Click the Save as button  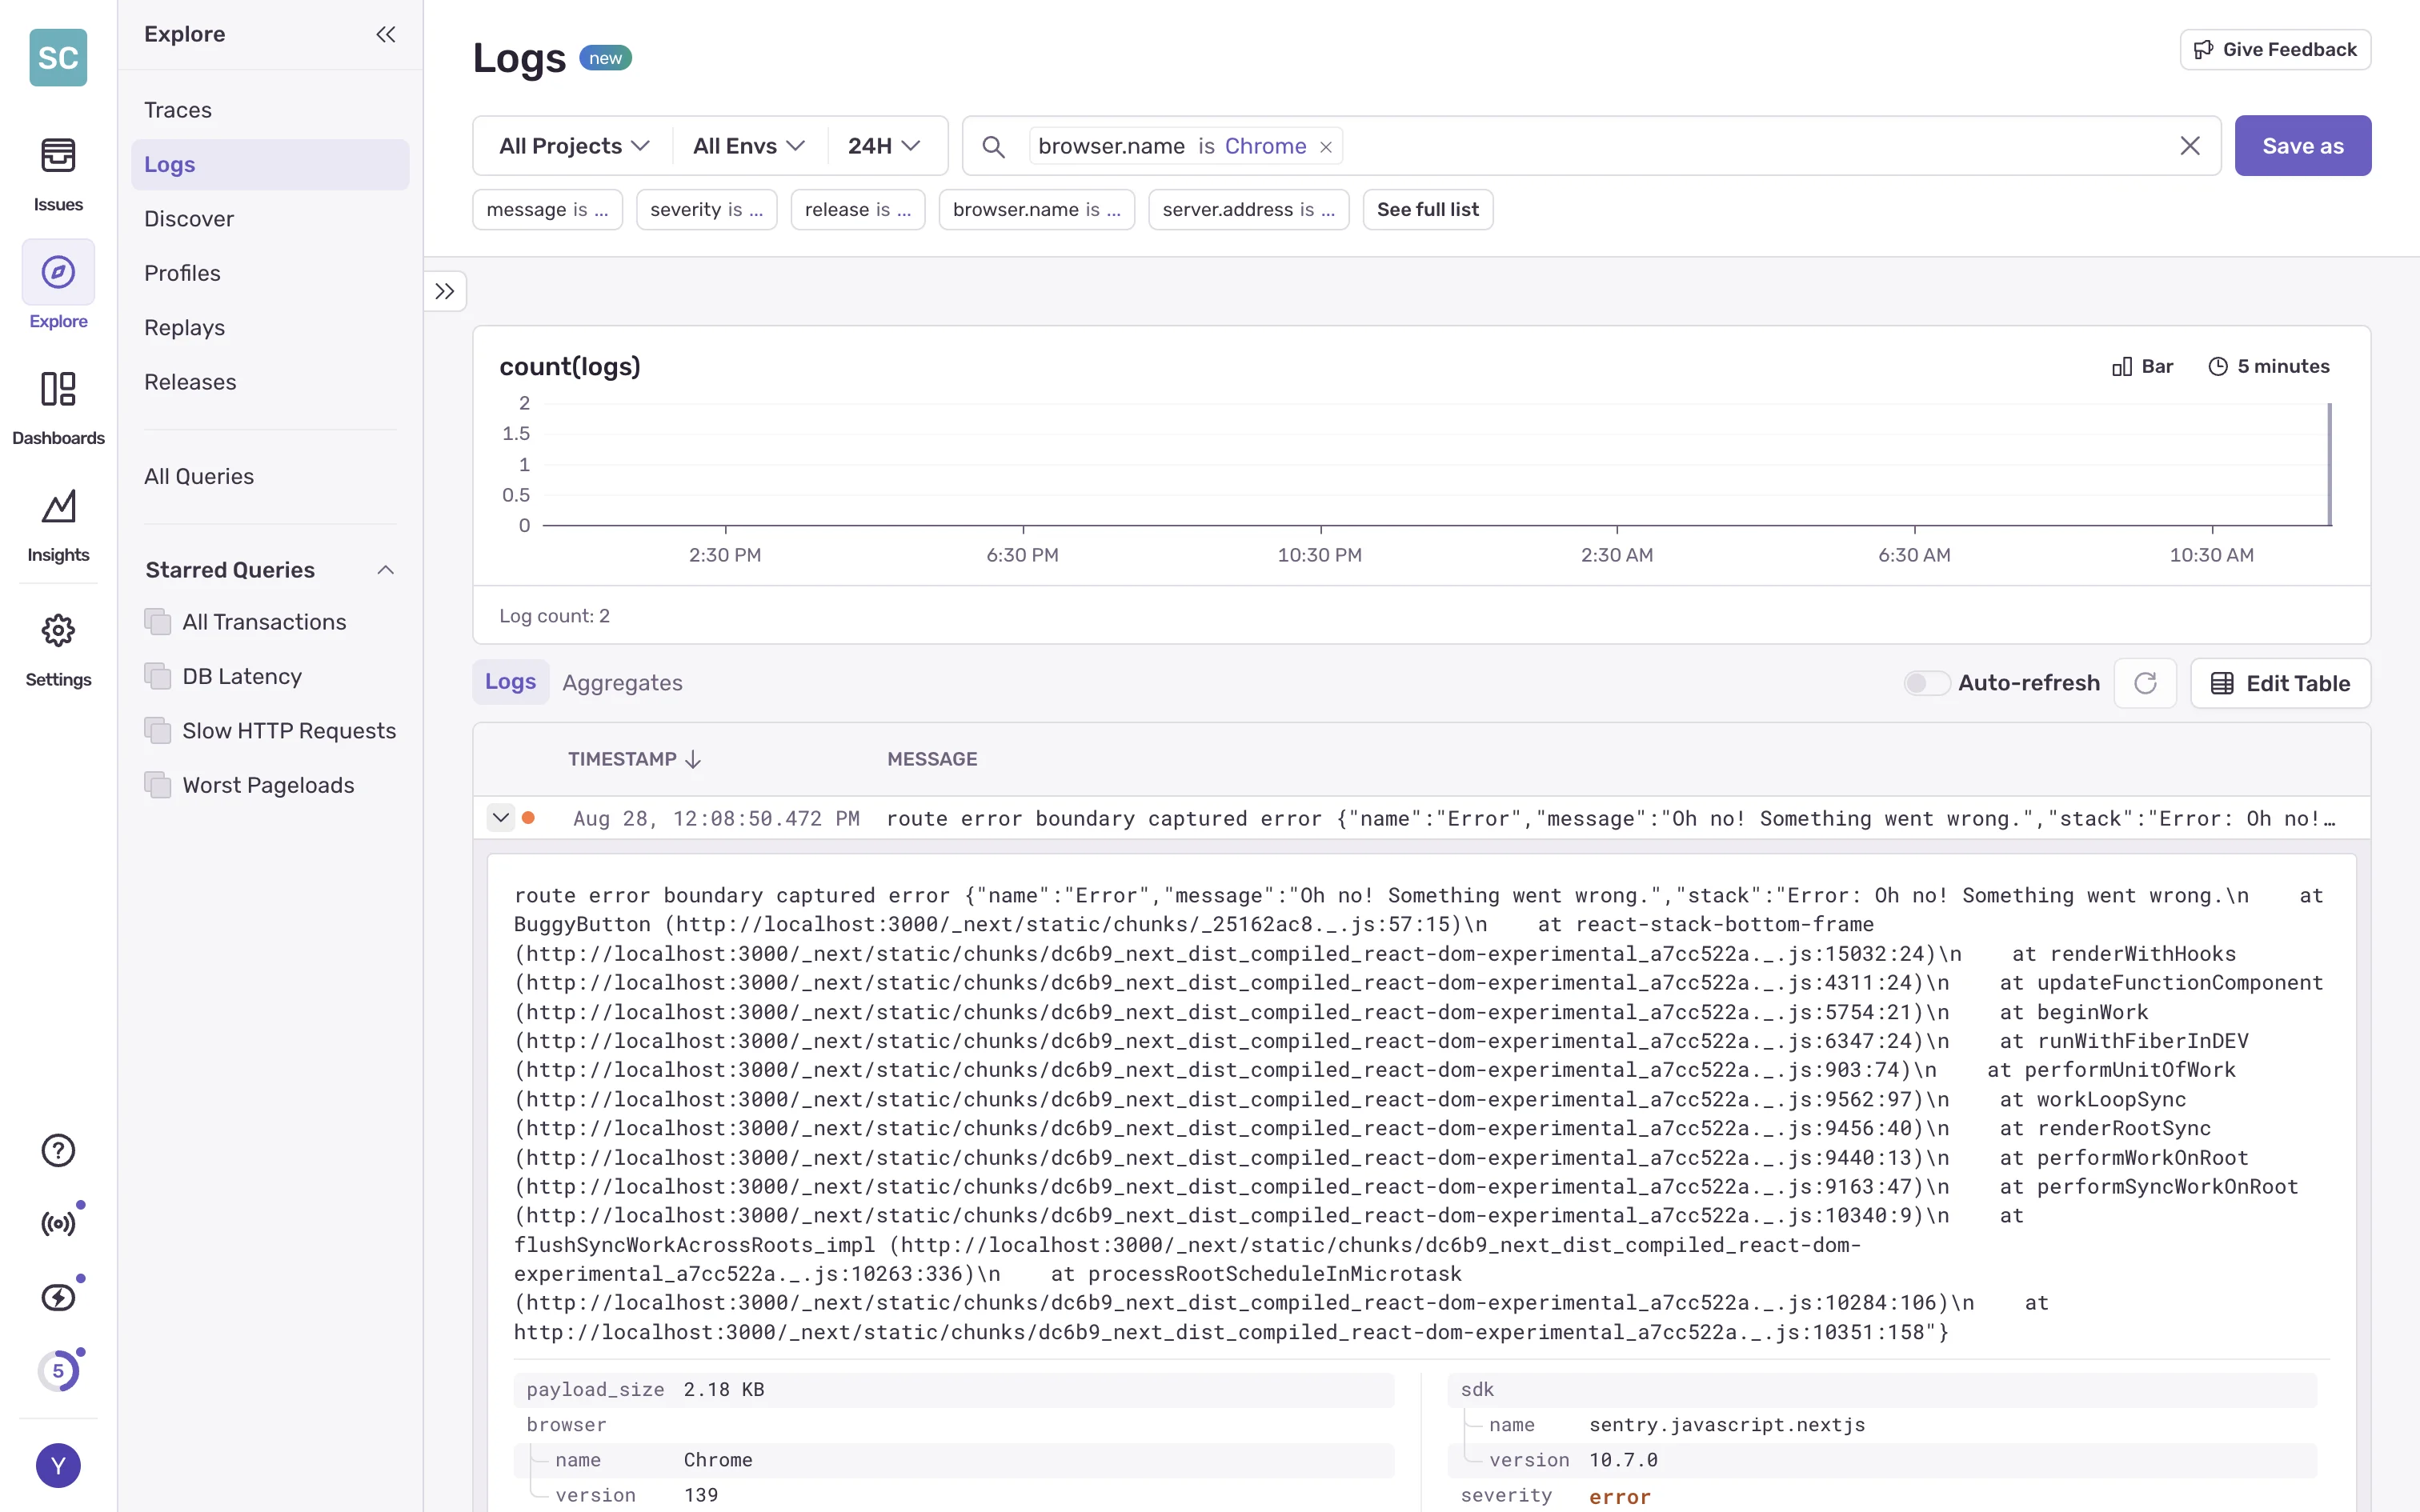(x=2302, y=145)
